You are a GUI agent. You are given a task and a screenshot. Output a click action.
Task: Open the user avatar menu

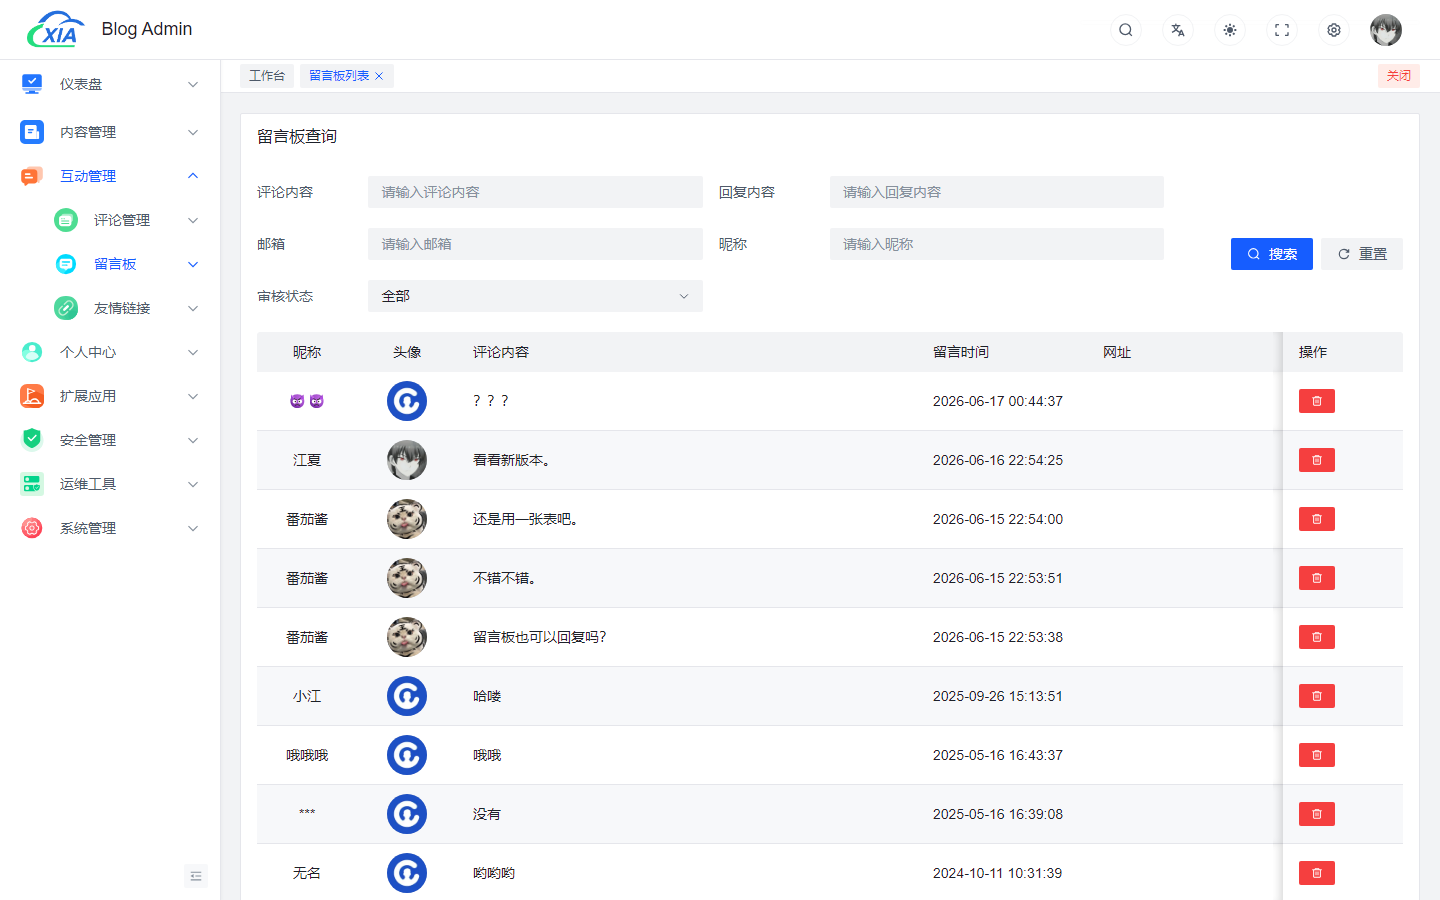(1386, 30)
